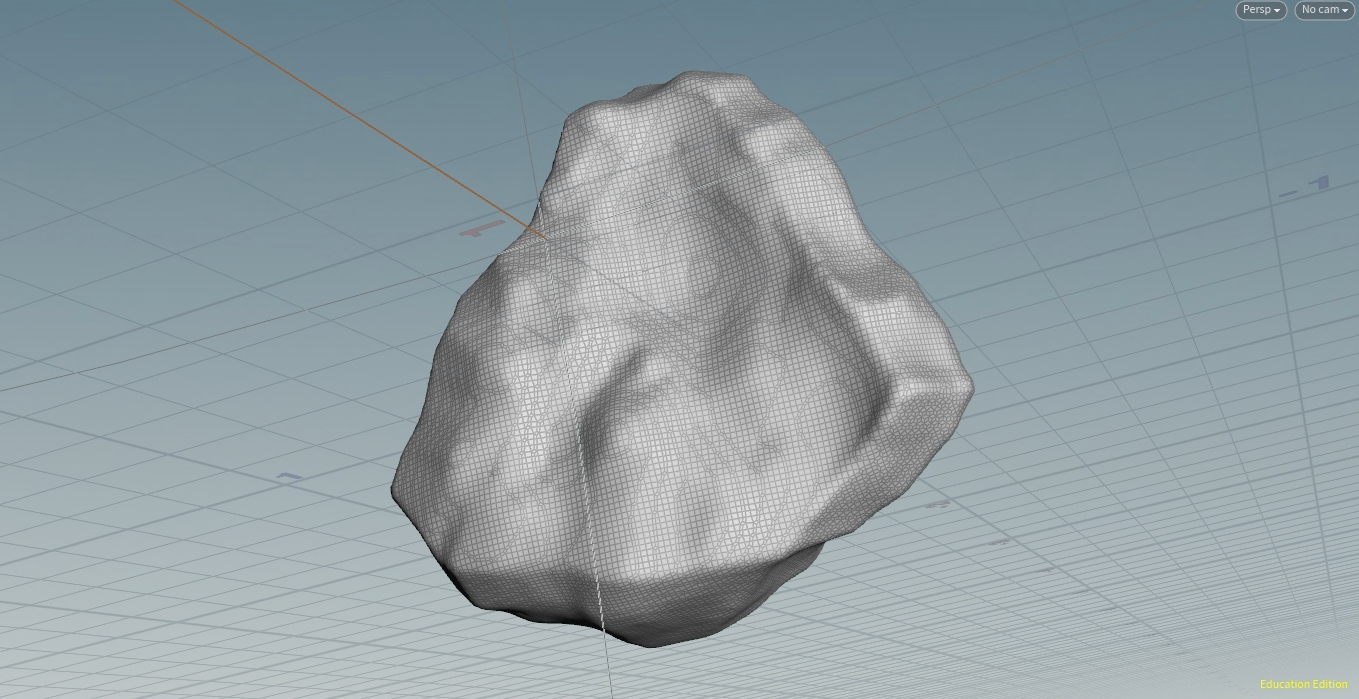This screenshot has width=1359, height=699.
Task: Click the red grid marker left of the rock
Action: click(482, 230)
